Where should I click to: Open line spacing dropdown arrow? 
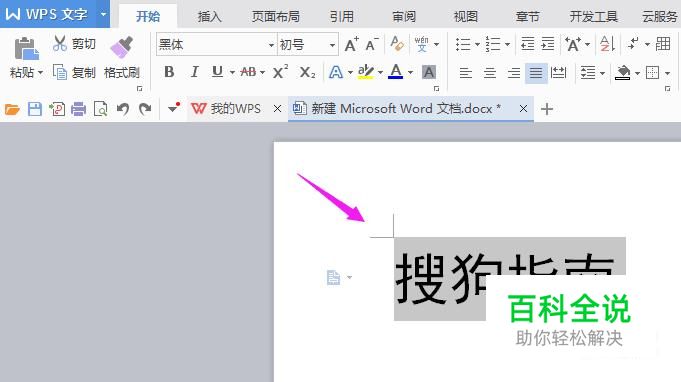coord(602,73)
